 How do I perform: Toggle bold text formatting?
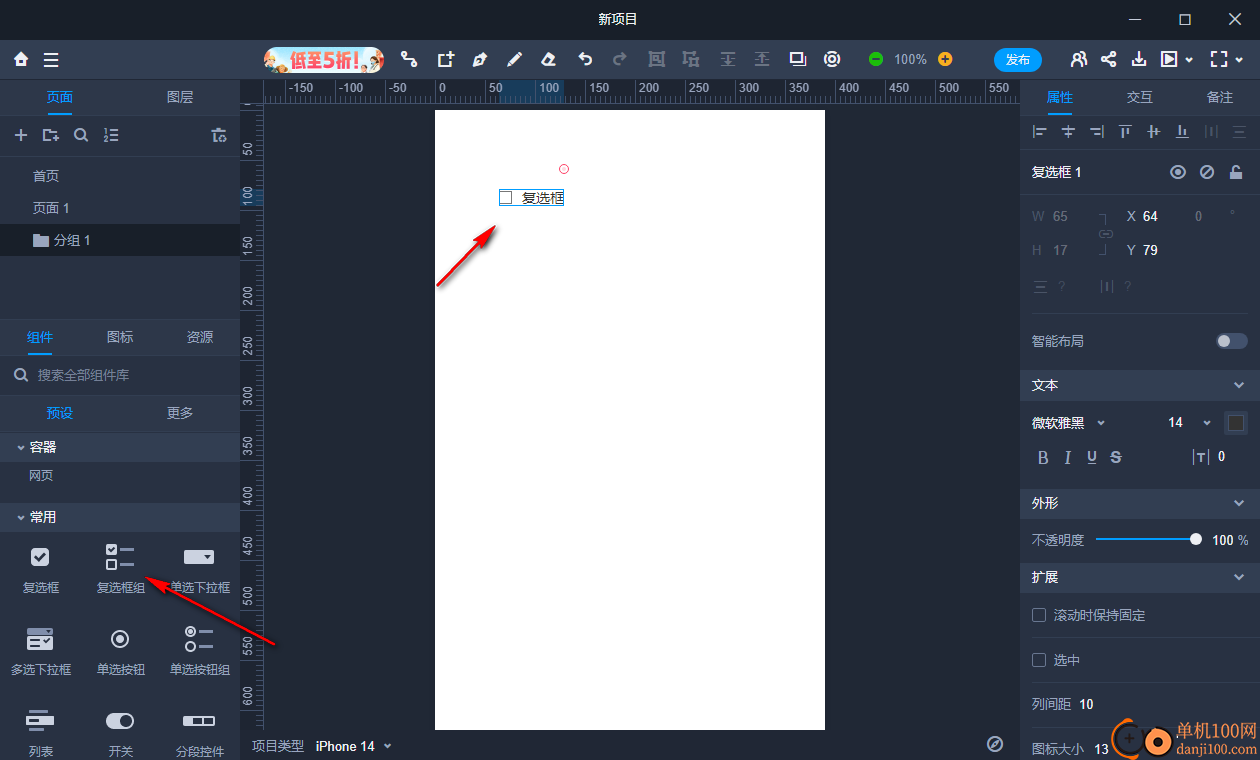(x=1043, y=457)
